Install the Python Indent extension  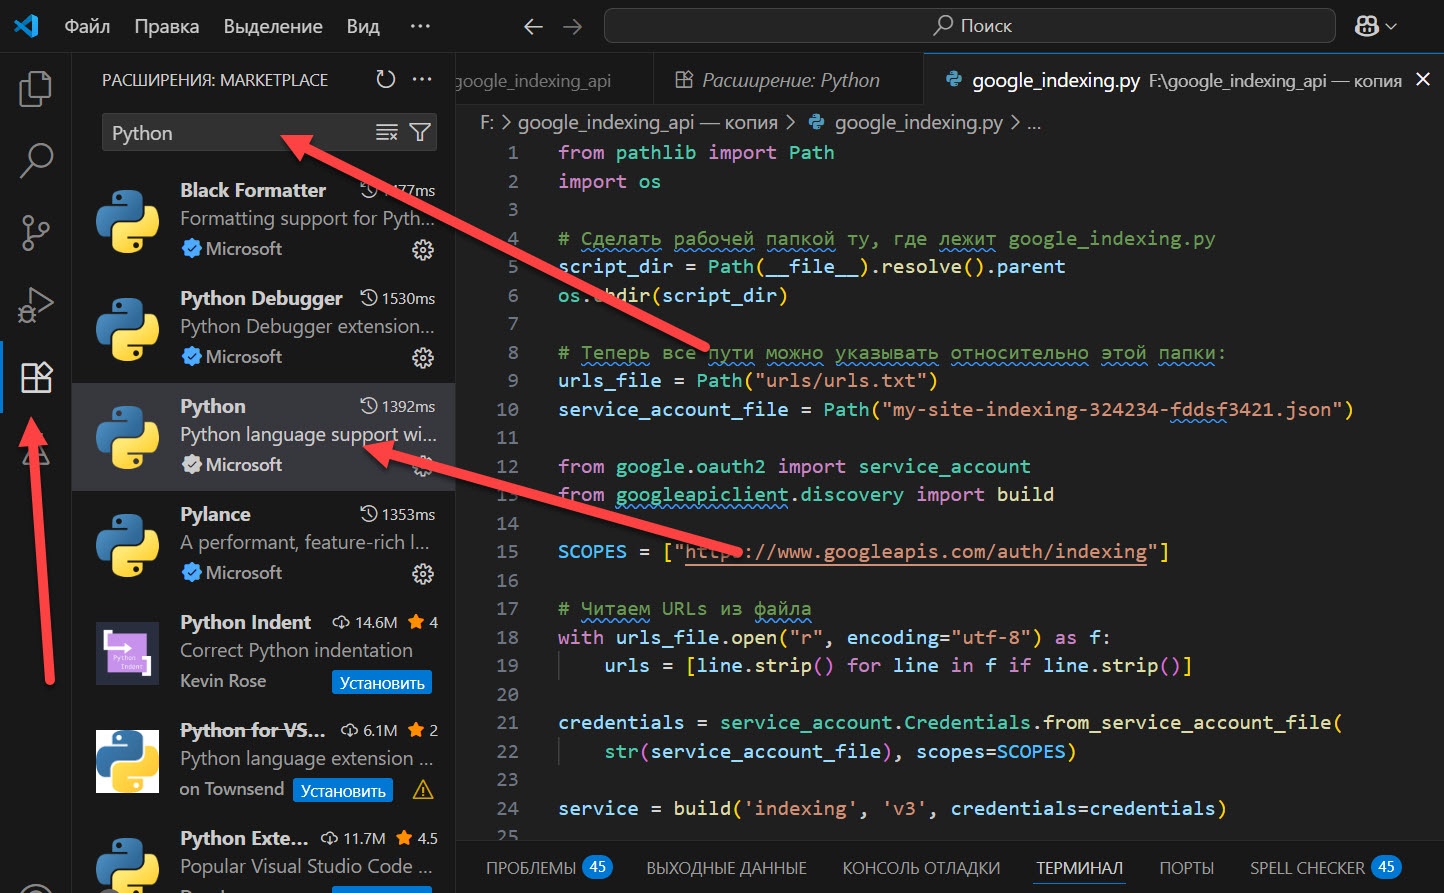382,683
